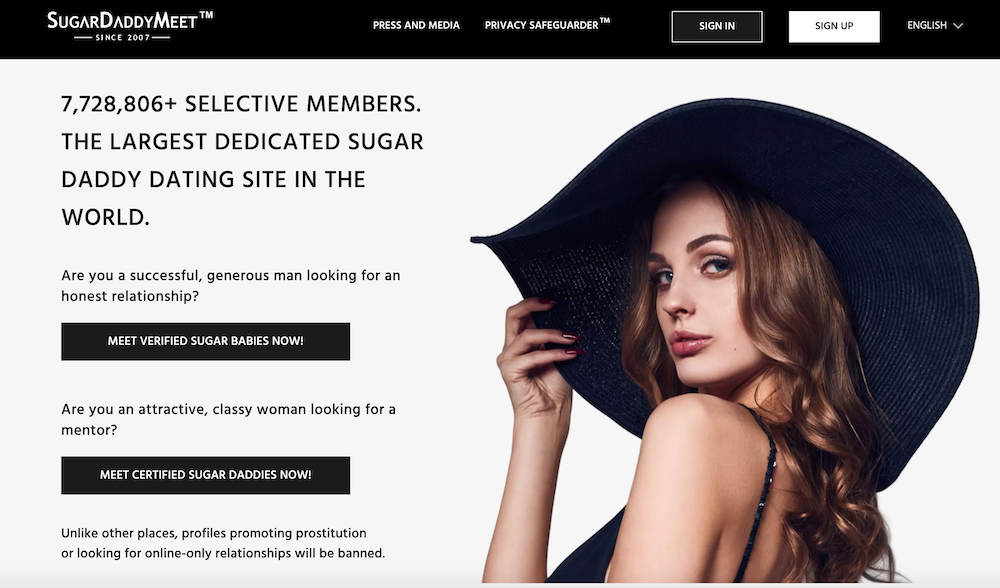Click the 'Daddy Dating Site in the' headline line
This screenshot has width=1000, height=588.
213,180
